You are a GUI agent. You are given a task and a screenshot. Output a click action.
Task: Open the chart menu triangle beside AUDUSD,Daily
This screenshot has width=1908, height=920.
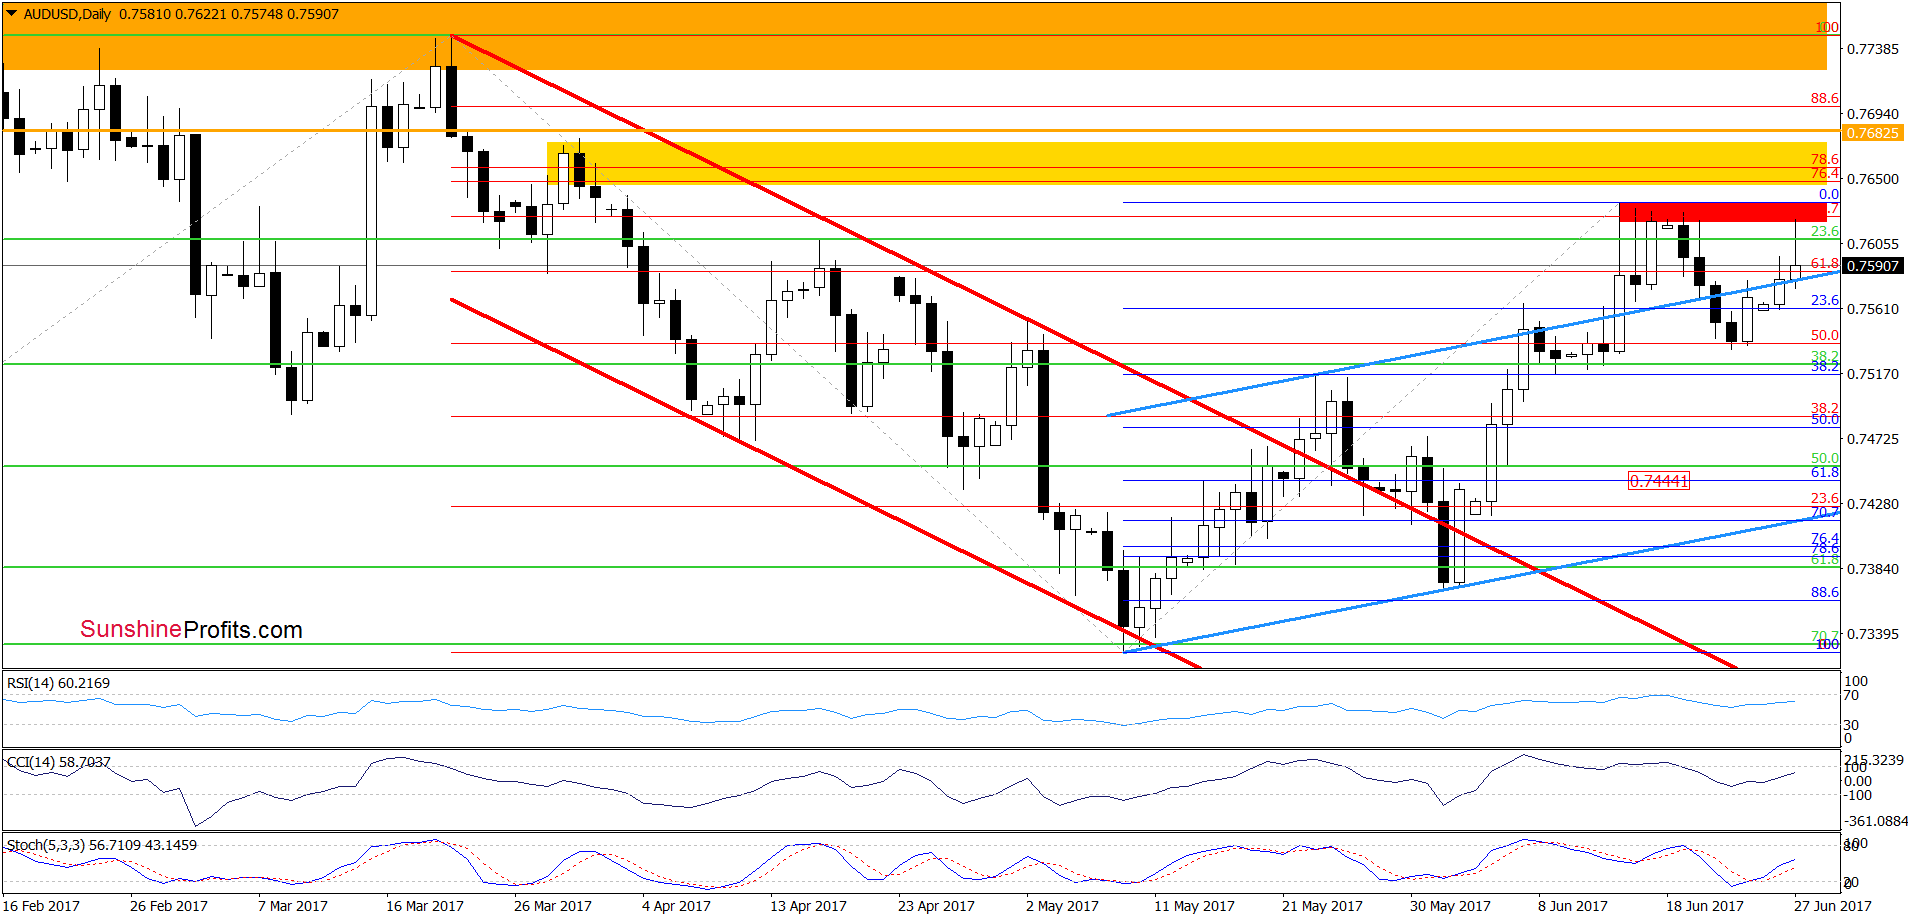coord(11,14)
